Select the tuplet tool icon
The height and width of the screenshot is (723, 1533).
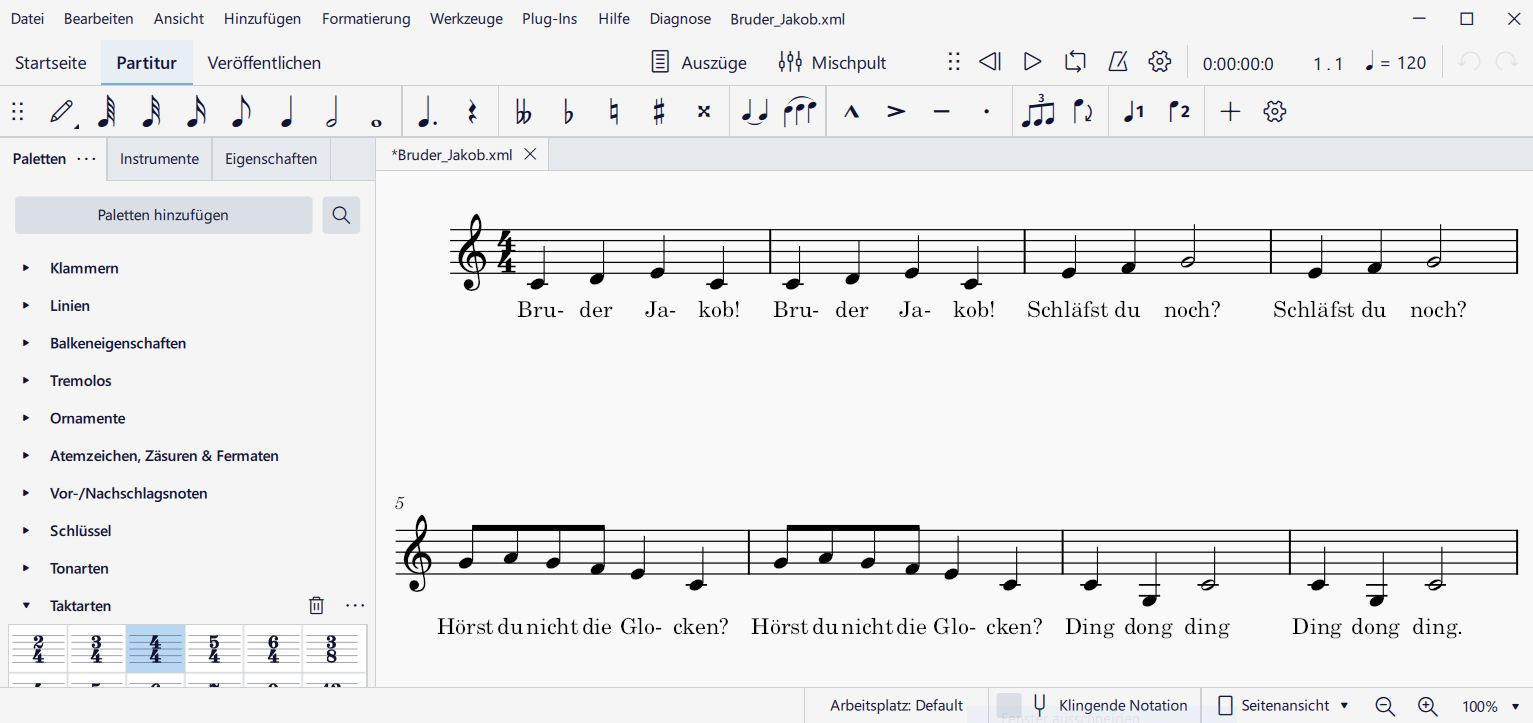[1037, 112]
